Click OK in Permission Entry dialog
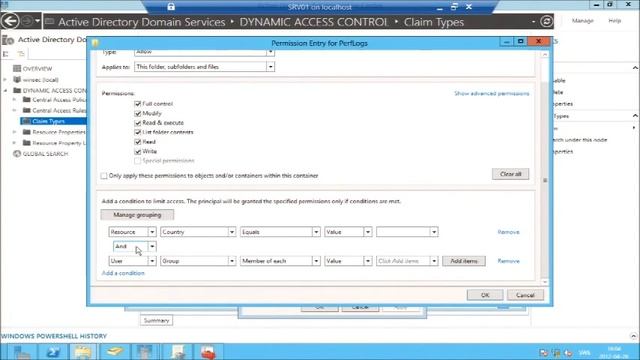 [x=485, y=295]
